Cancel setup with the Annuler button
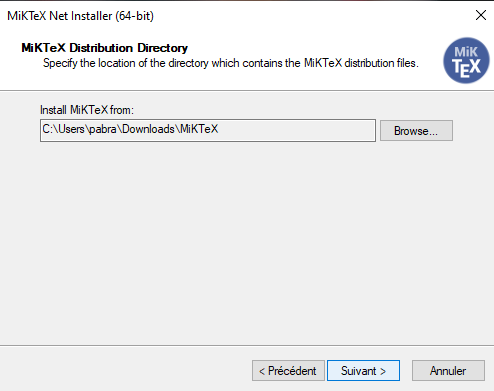This screenshot has width=494, height=391. (448, 370)
